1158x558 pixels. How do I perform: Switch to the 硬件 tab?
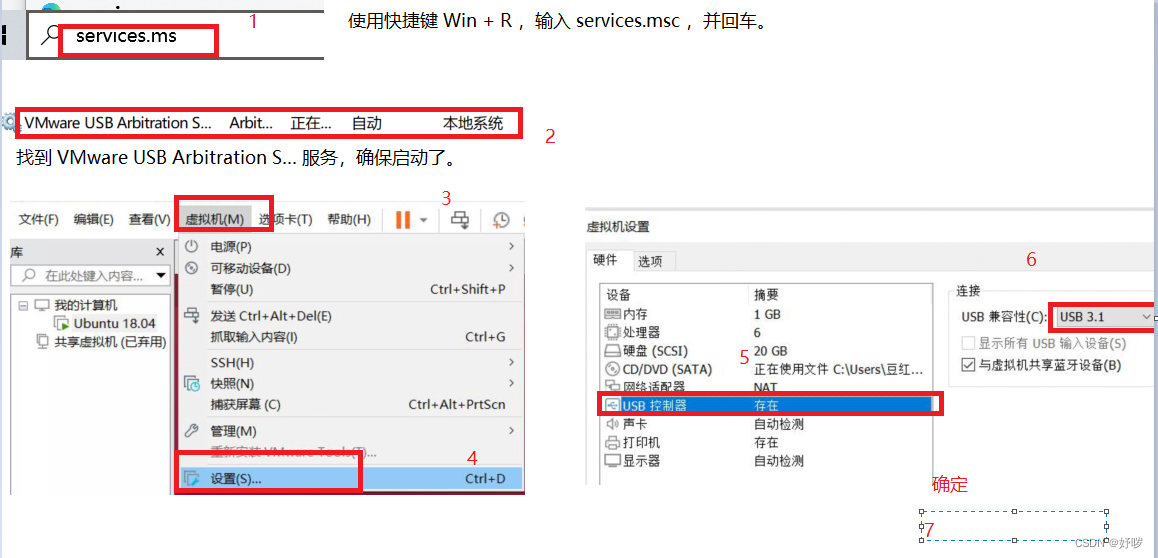608,261
